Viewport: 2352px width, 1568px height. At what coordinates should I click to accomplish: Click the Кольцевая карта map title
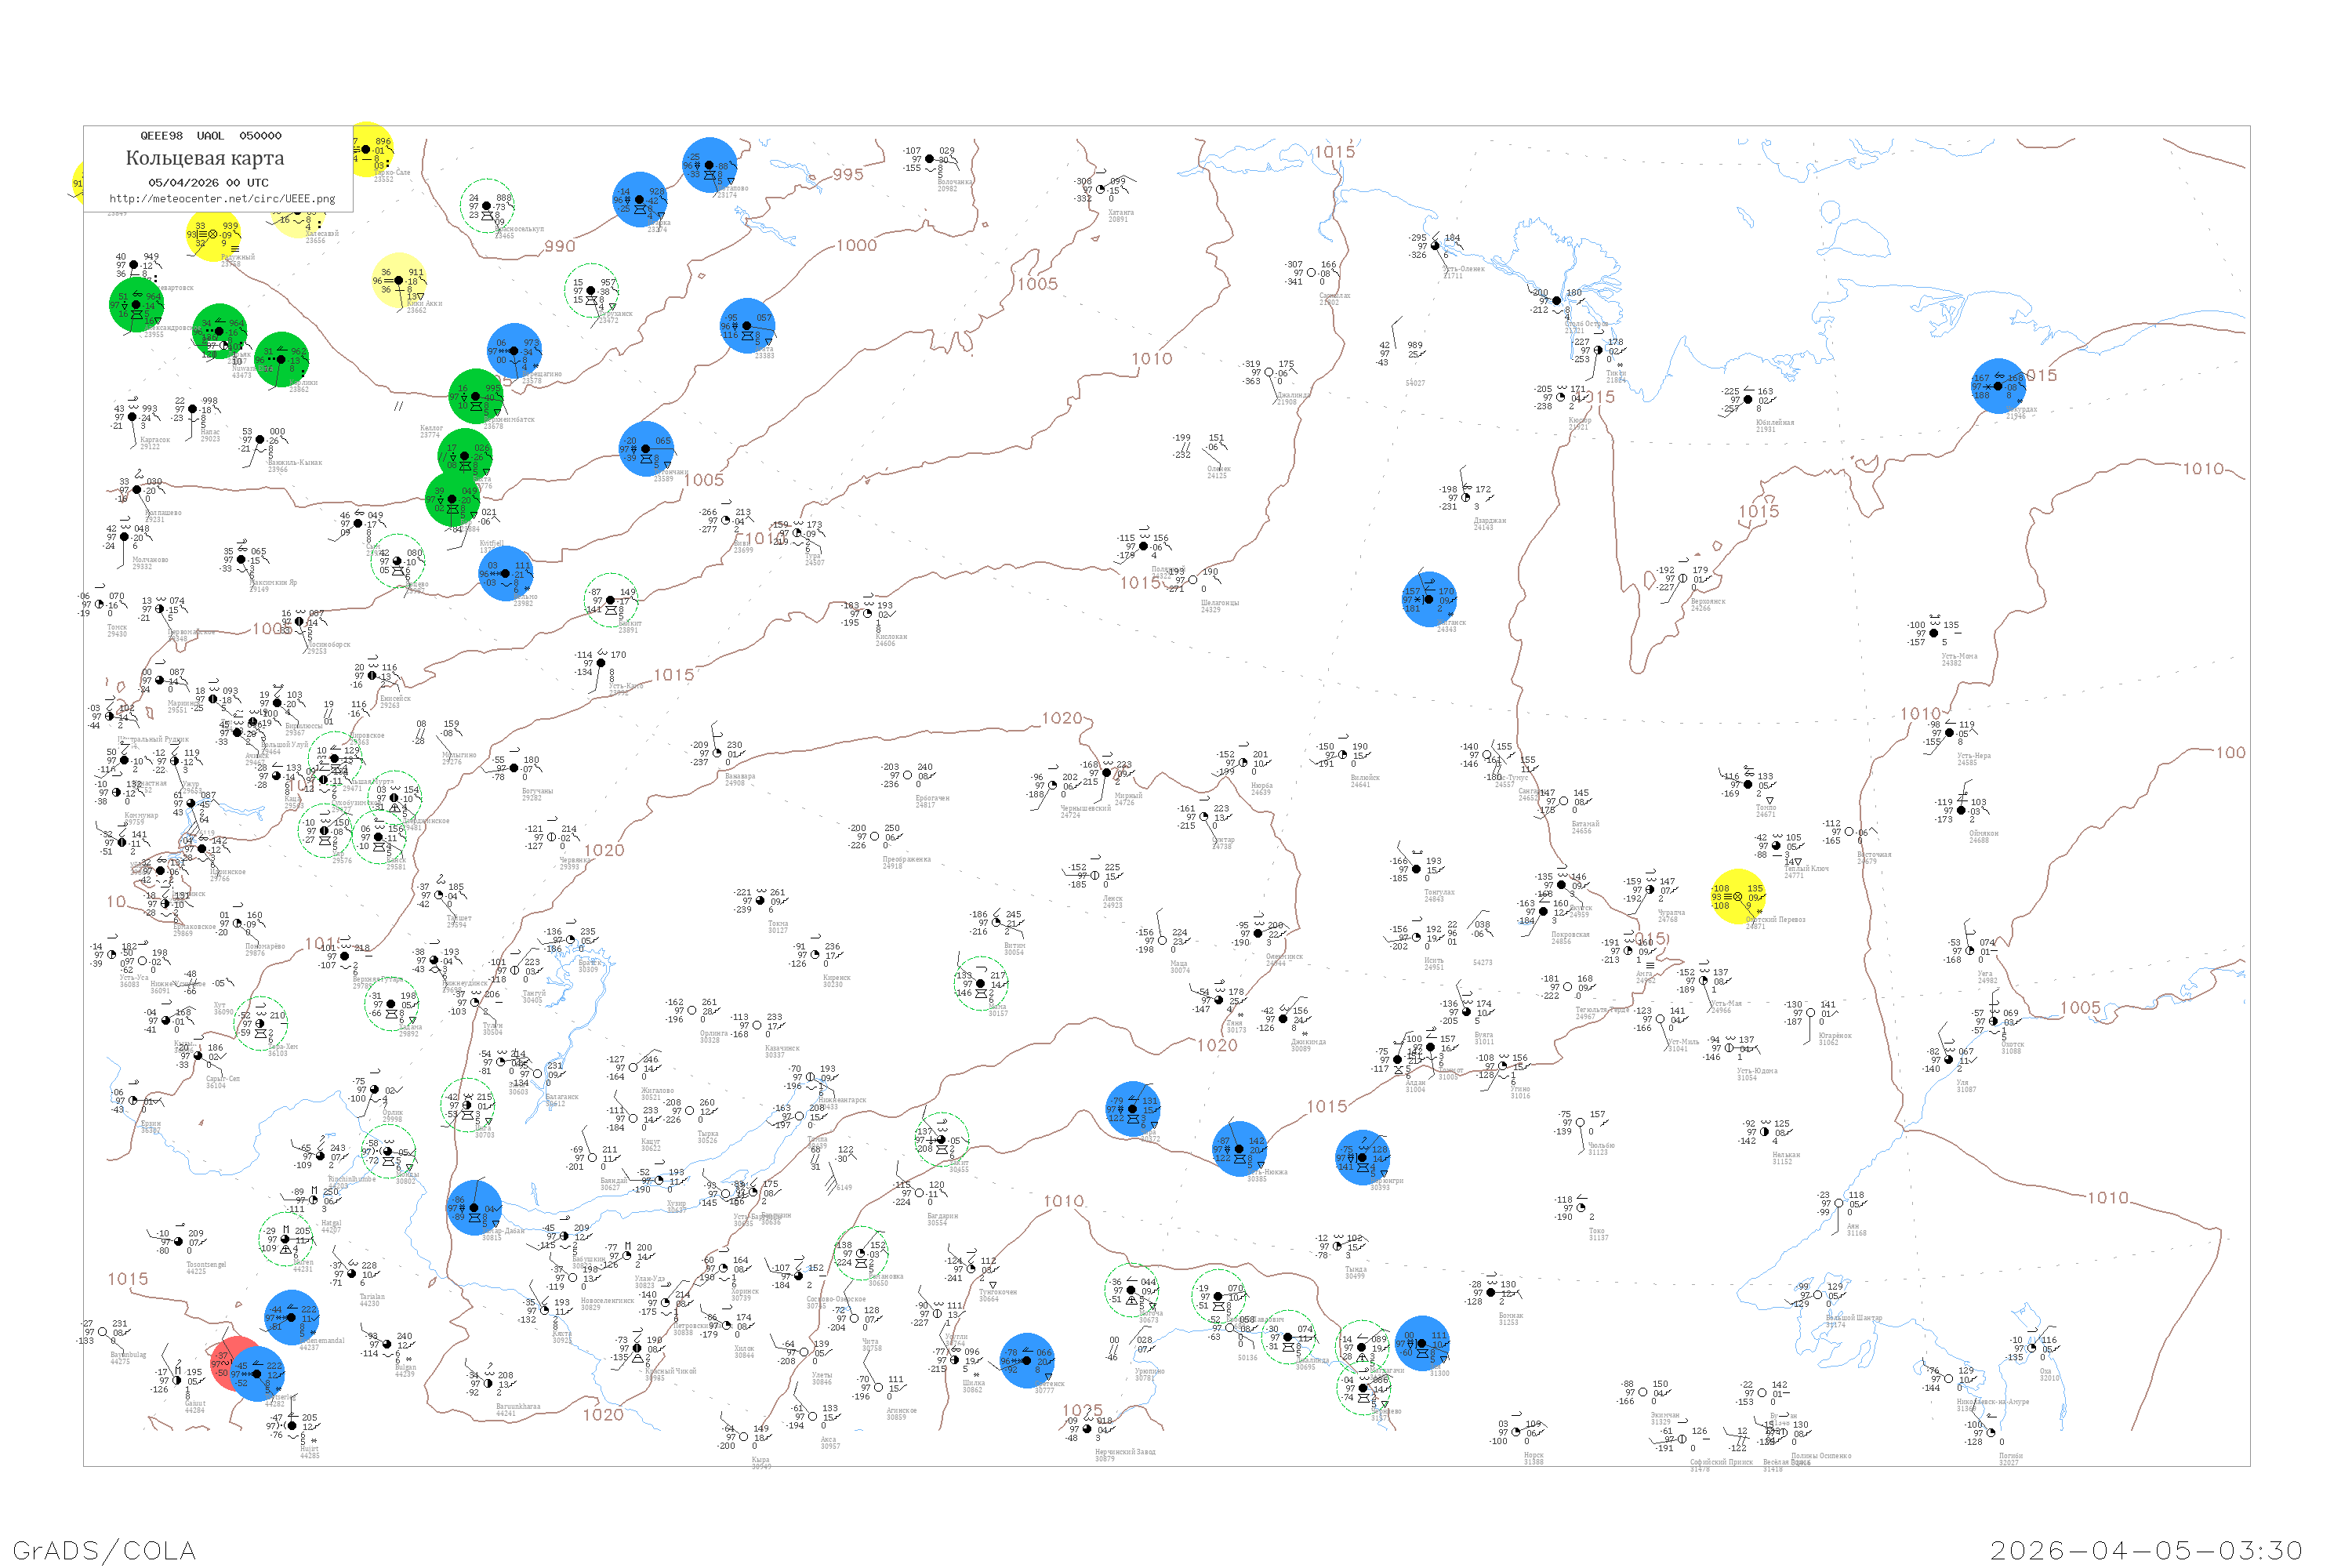[205, 158]
